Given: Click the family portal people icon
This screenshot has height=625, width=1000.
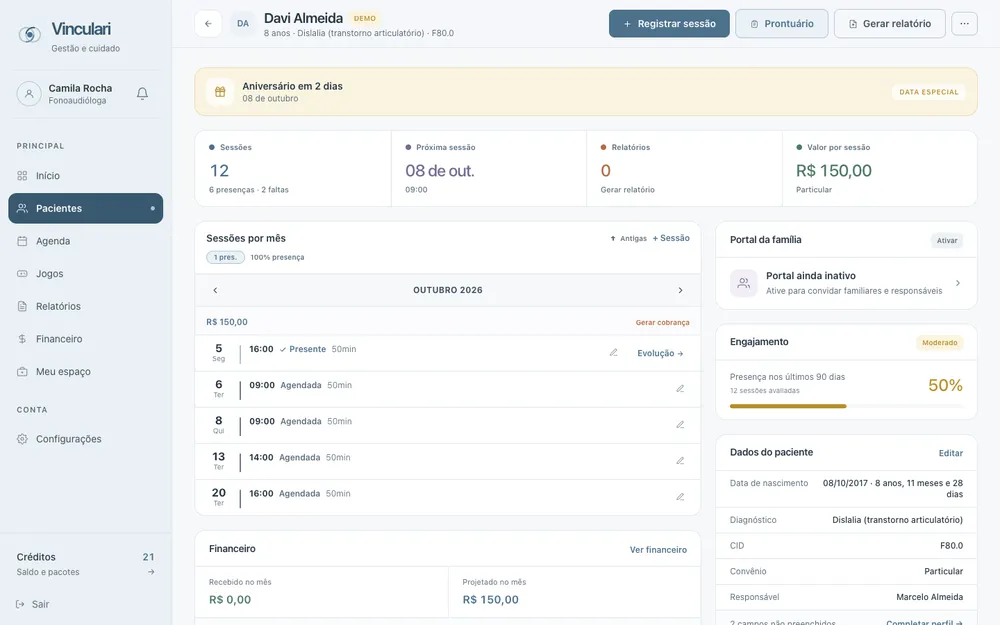Looking at the screenshot, I should [744, 283].
